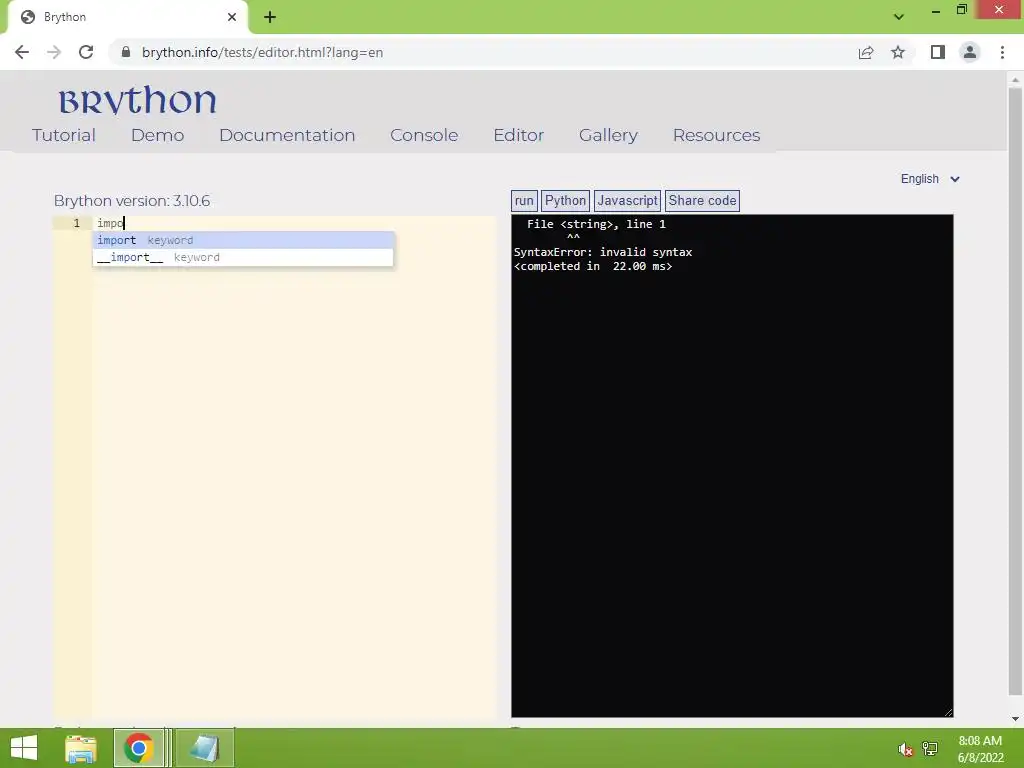Click the Brython version 3.10.6 text

132,200
